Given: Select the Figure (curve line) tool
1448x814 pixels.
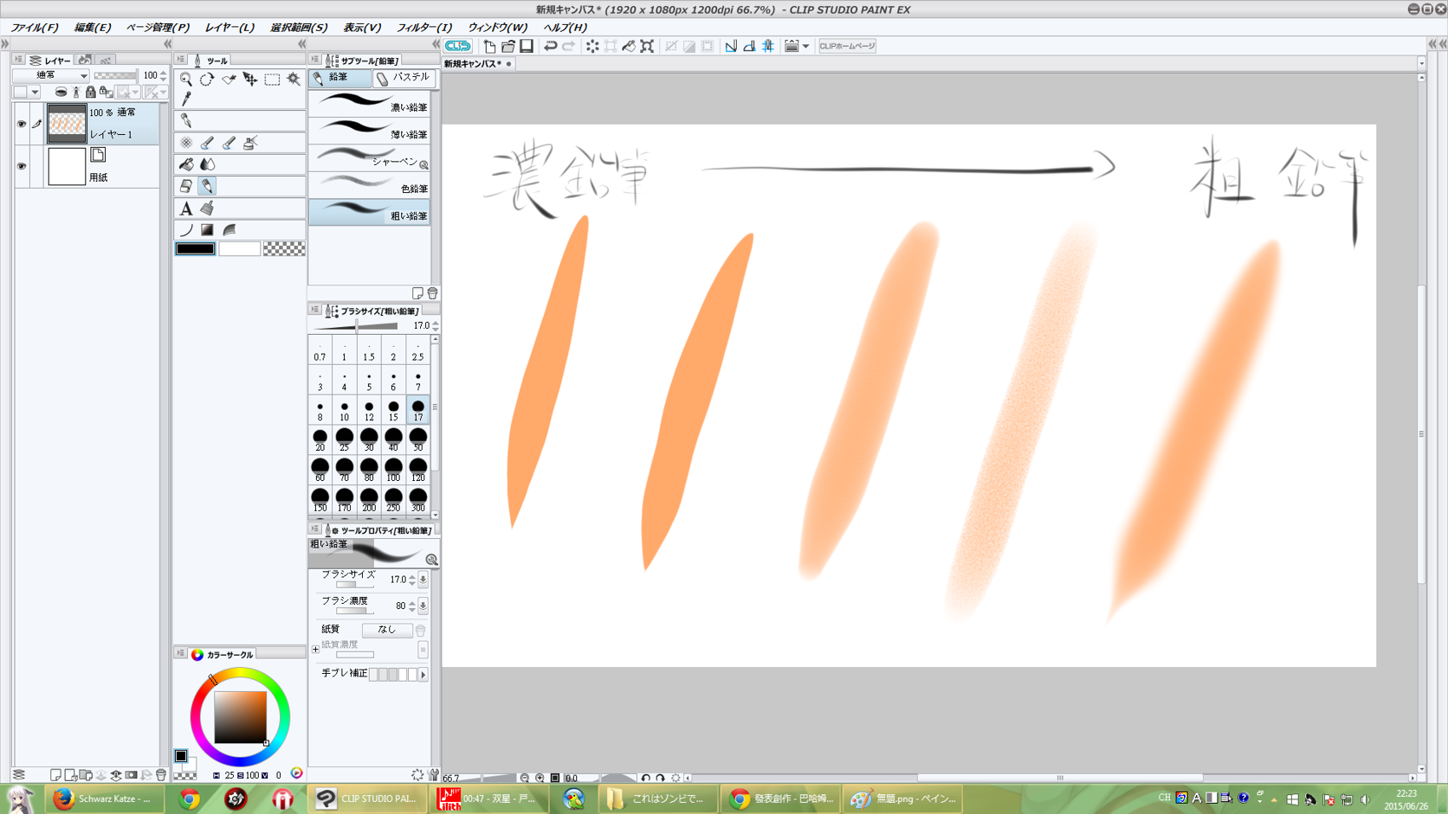Looking at the screenshot, I should [x=186, y=230].
